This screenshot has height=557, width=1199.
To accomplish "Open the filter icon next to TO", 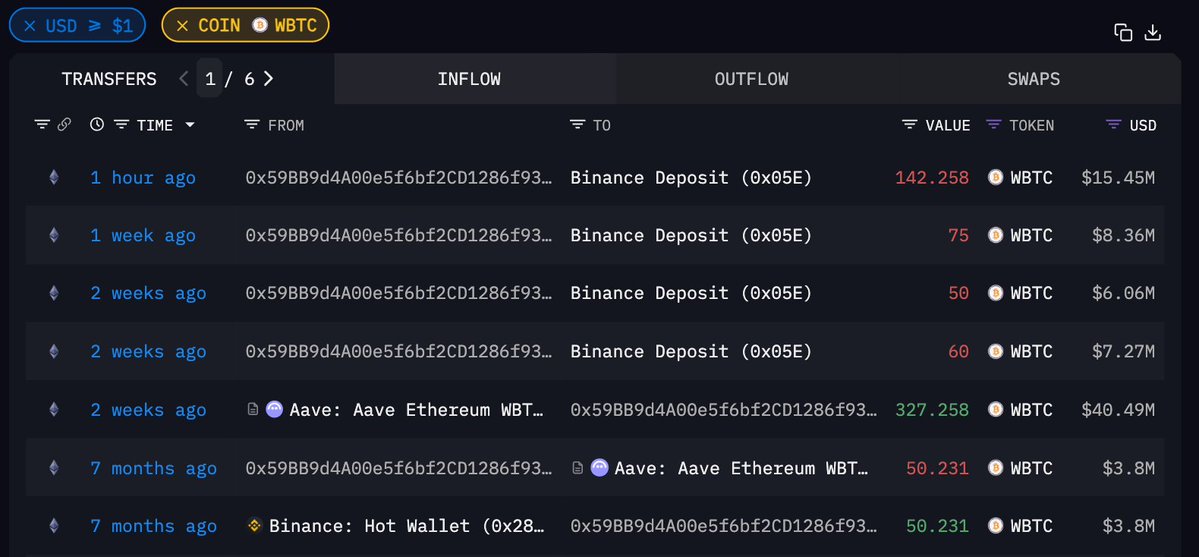I will click(x=577, y=125).
